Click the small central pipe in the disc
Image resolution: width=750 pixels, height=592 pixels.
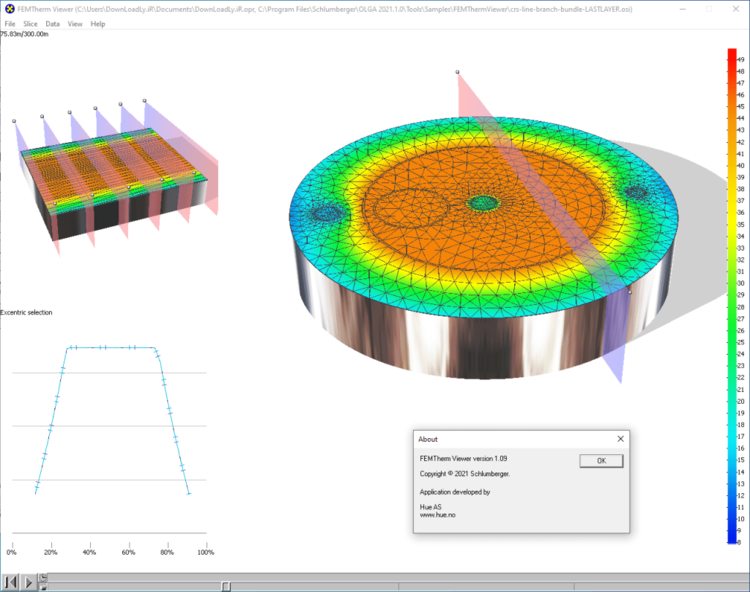485,203
